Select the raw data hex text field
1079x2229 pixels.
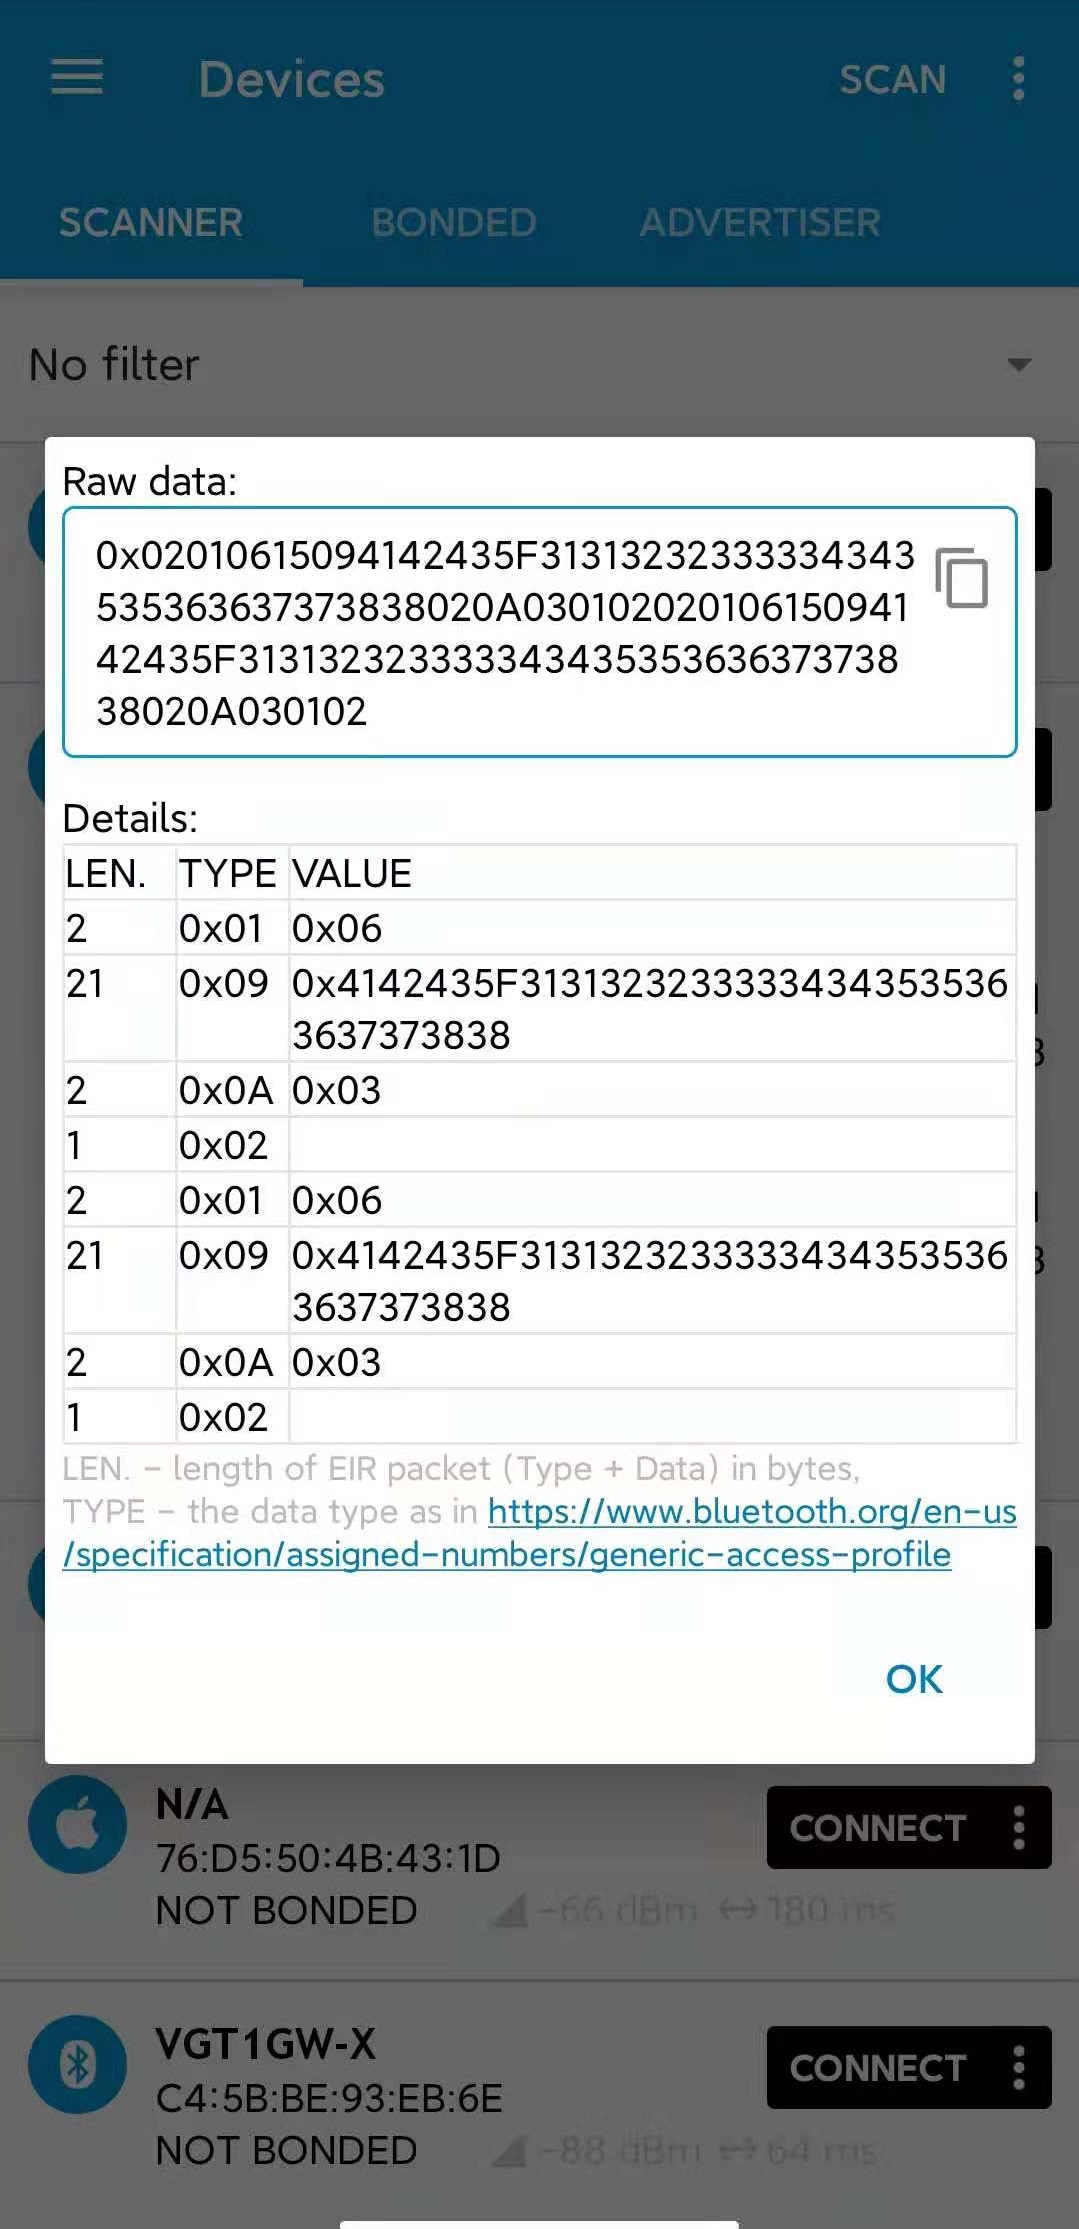540,632
